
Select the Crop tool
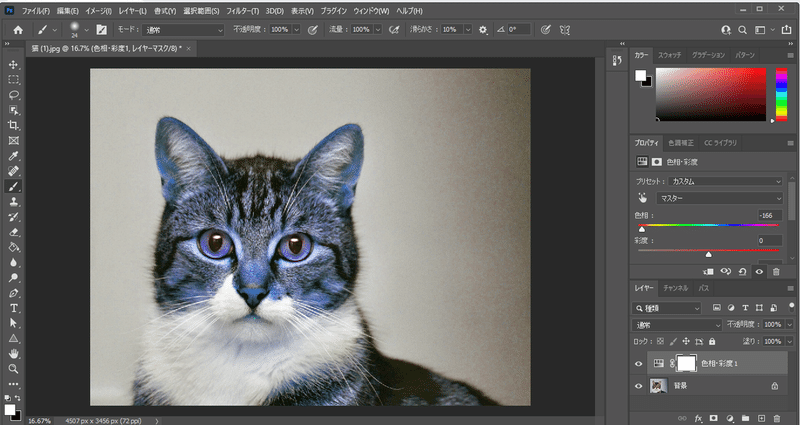14,125
